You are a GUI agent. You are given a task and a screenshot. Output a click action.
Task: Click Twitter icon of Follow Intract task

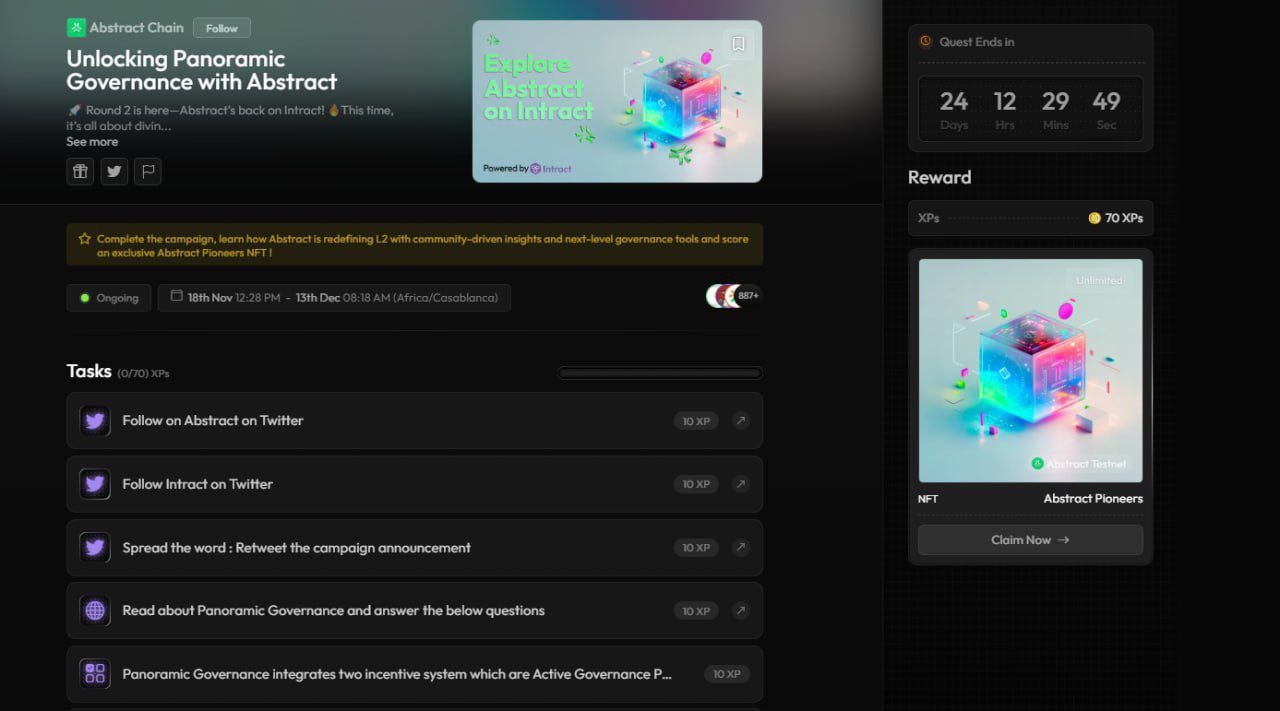95,484
